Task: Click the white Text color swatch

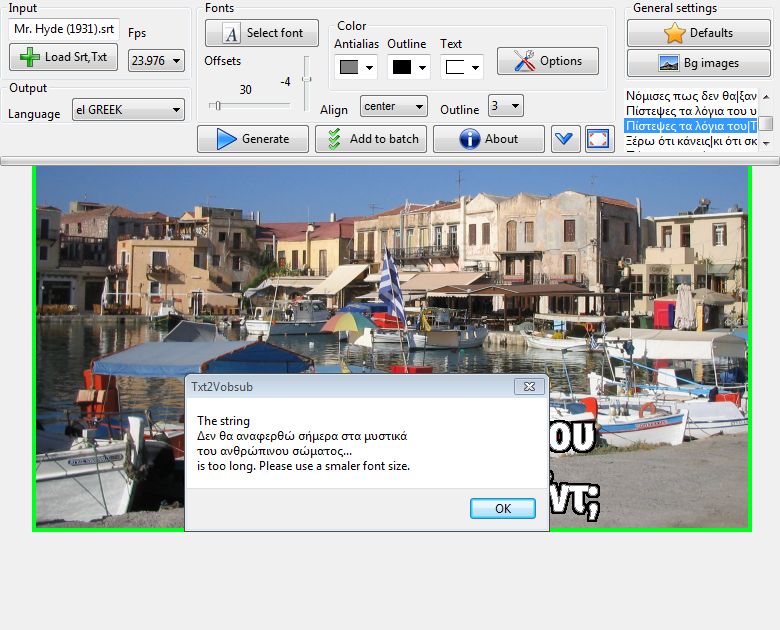Action: (455, 67)
